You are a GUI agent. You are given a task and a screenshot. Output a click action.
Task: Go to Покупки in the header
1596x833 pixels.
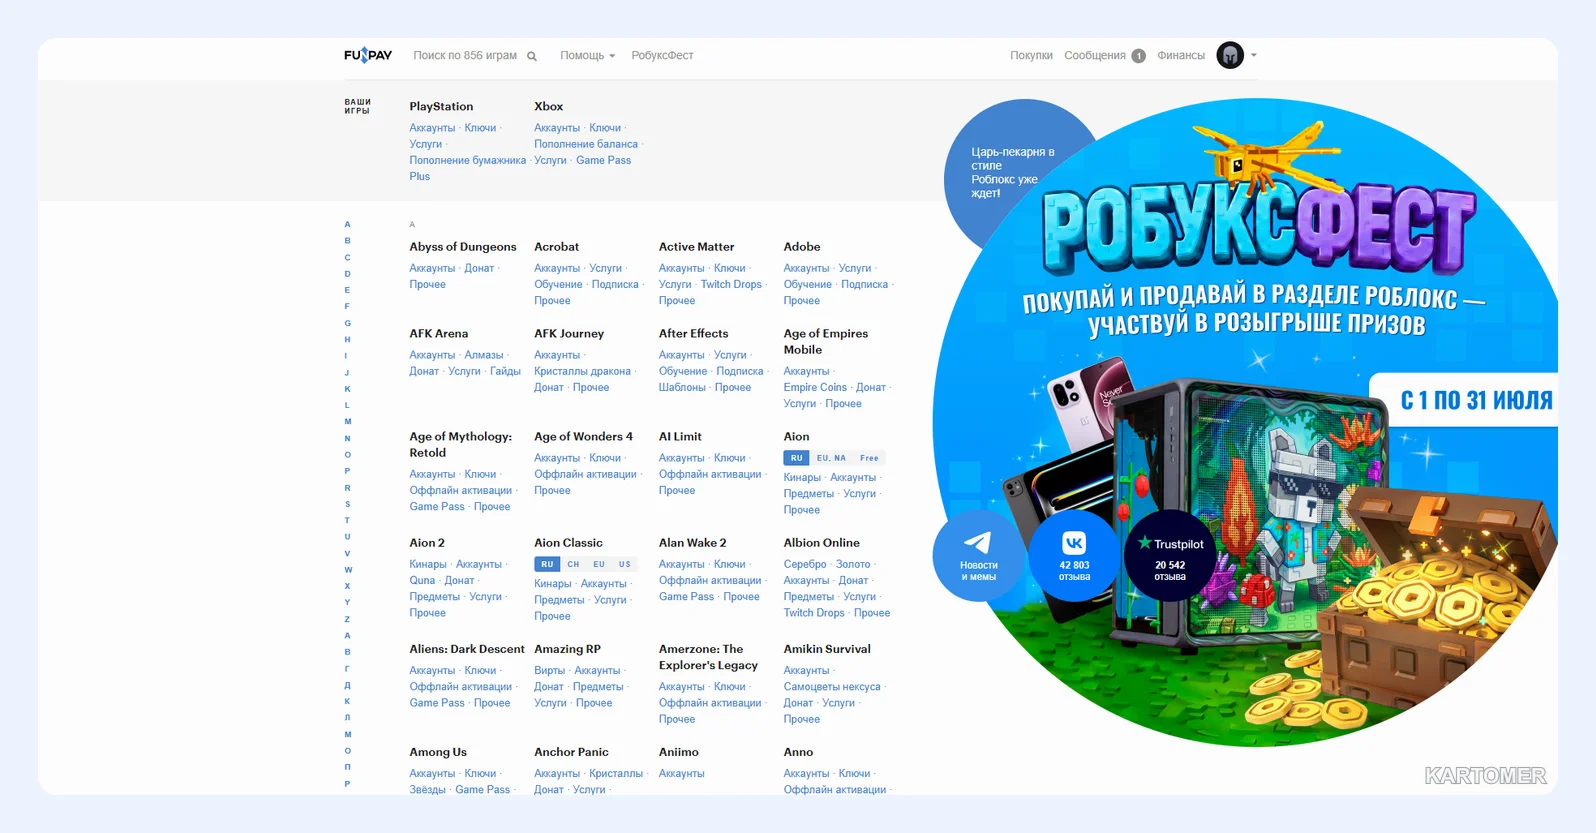coord(1031,56)
